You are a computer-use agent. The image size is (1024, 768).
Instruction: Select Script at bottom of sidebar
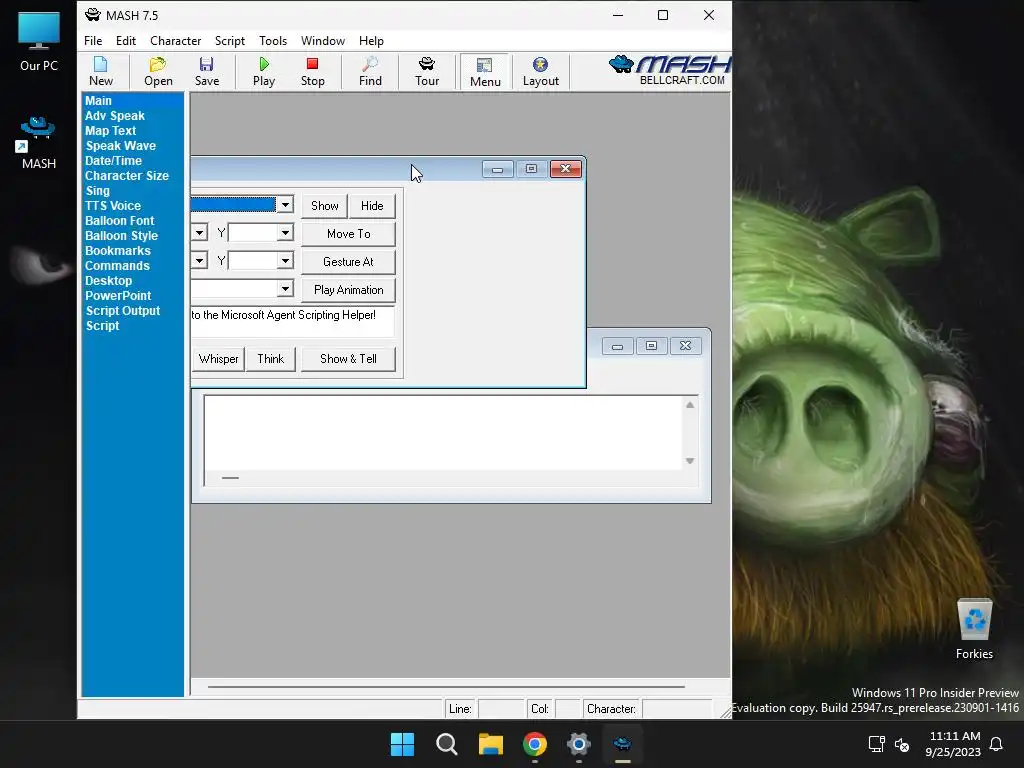coord(103,326)
